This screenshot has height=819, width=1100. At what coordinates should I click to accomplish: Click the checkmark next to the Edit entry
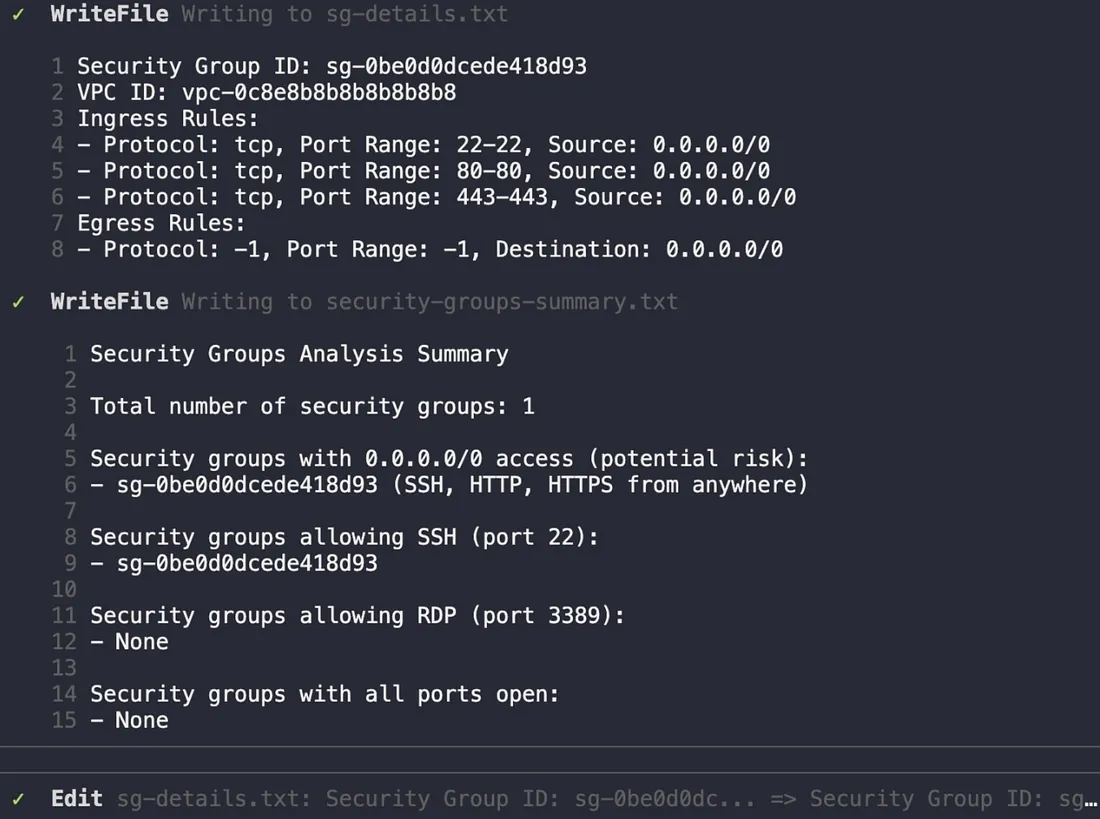[18, 798]
